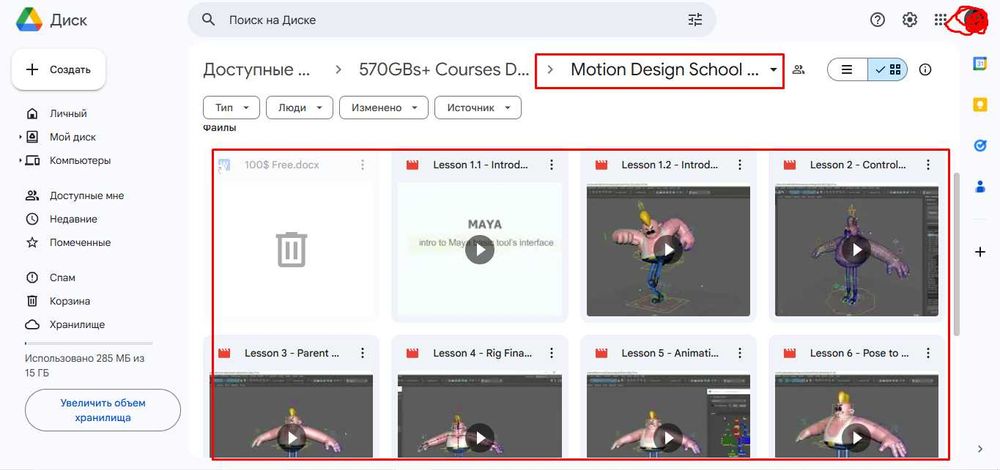Open more options for Lesson 5 file

[740, 353]
